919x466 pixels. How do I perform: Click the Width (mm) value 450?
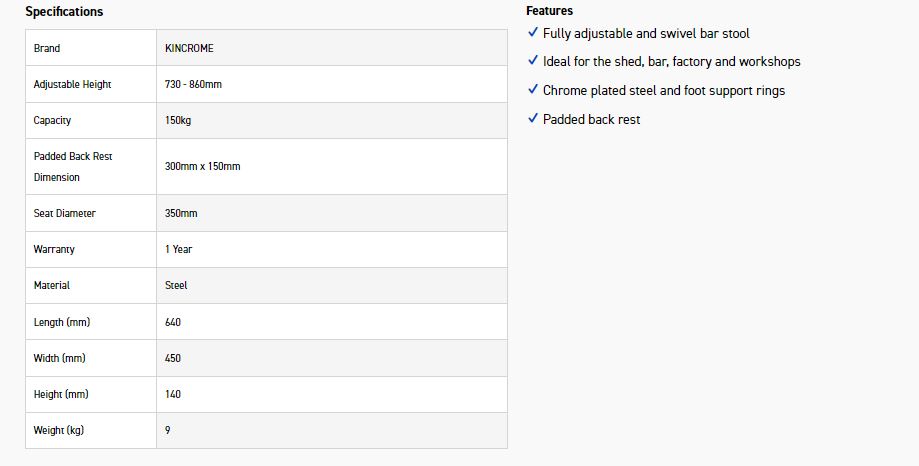(173, 358)
